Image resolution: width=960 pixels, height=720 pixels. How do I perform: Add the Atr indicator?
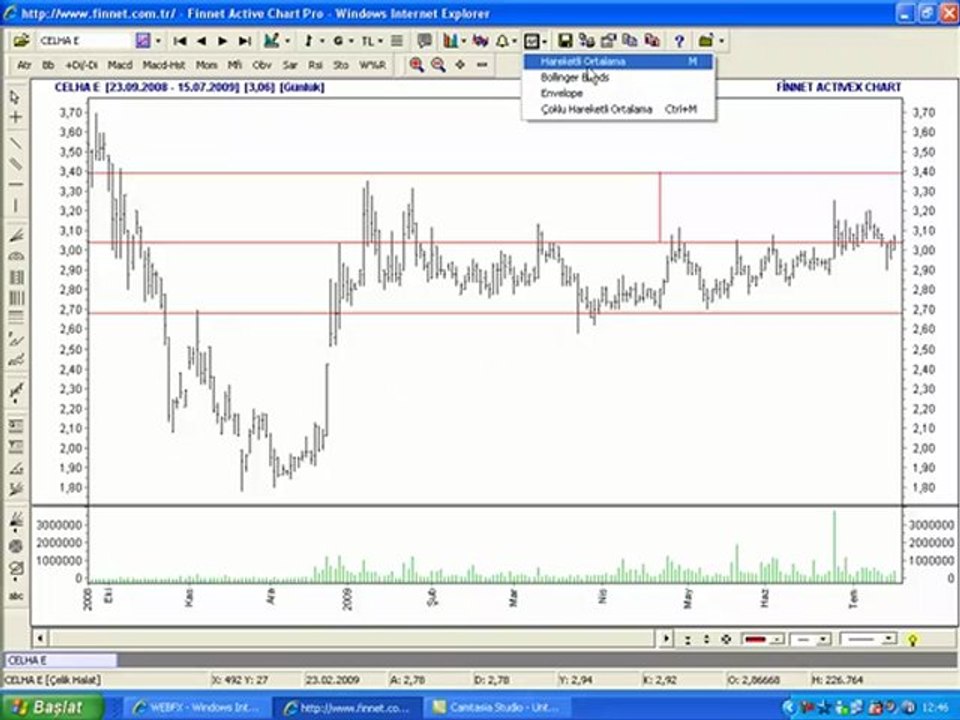[24, 64]
